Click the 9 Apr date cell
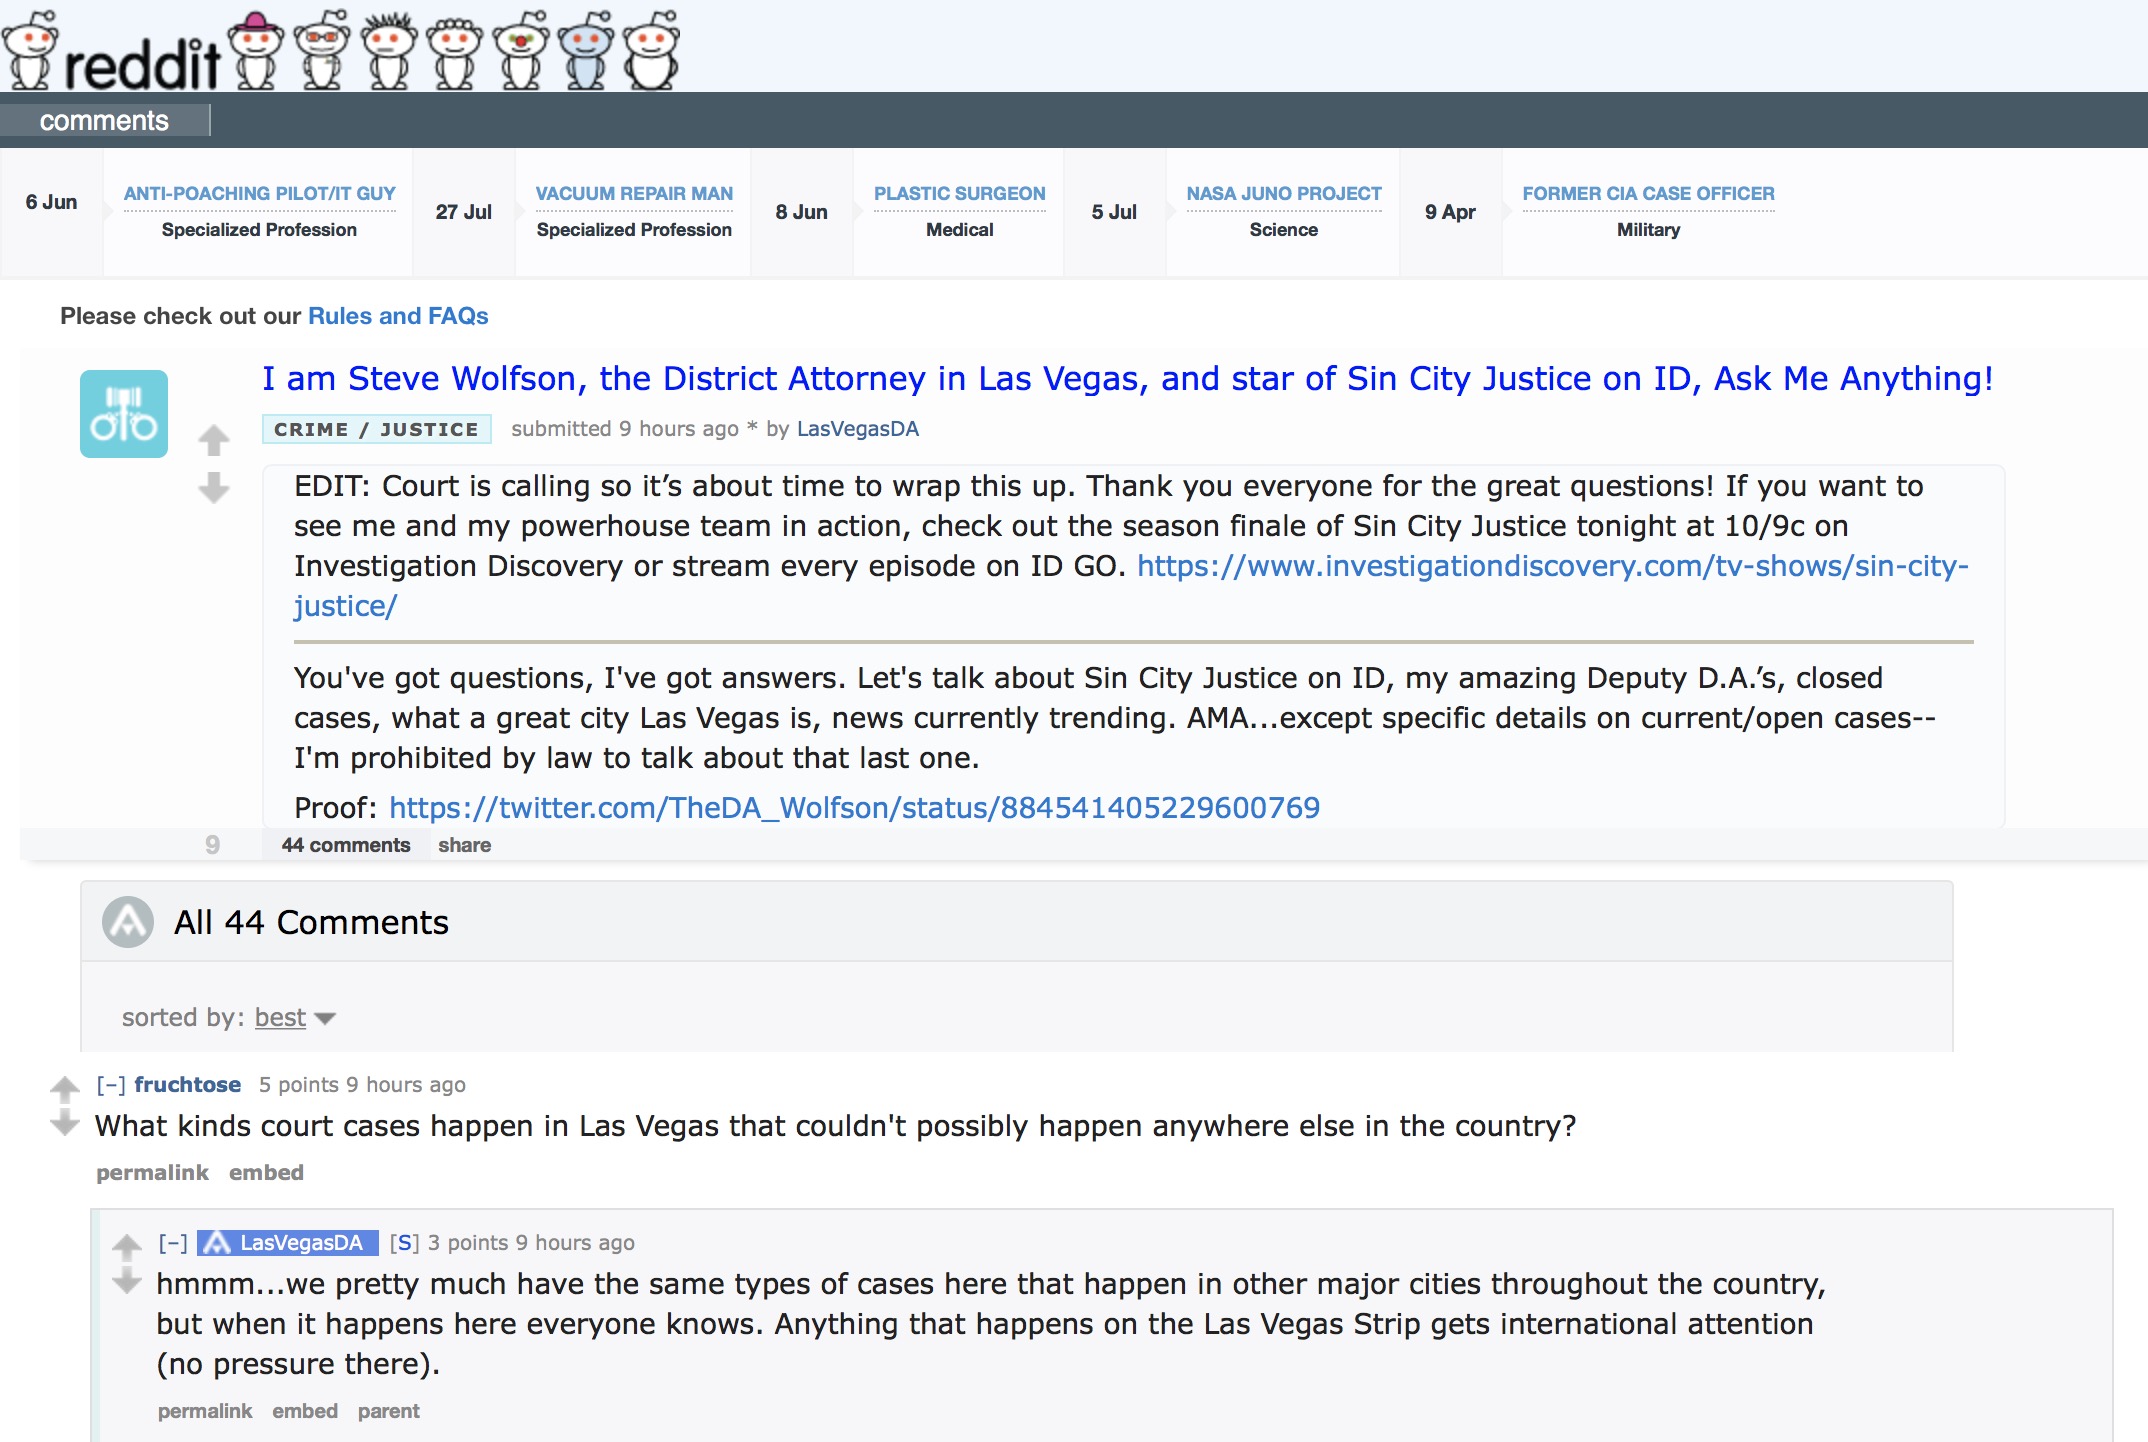This screenshot has width=2148, height=1442. 1450,212
